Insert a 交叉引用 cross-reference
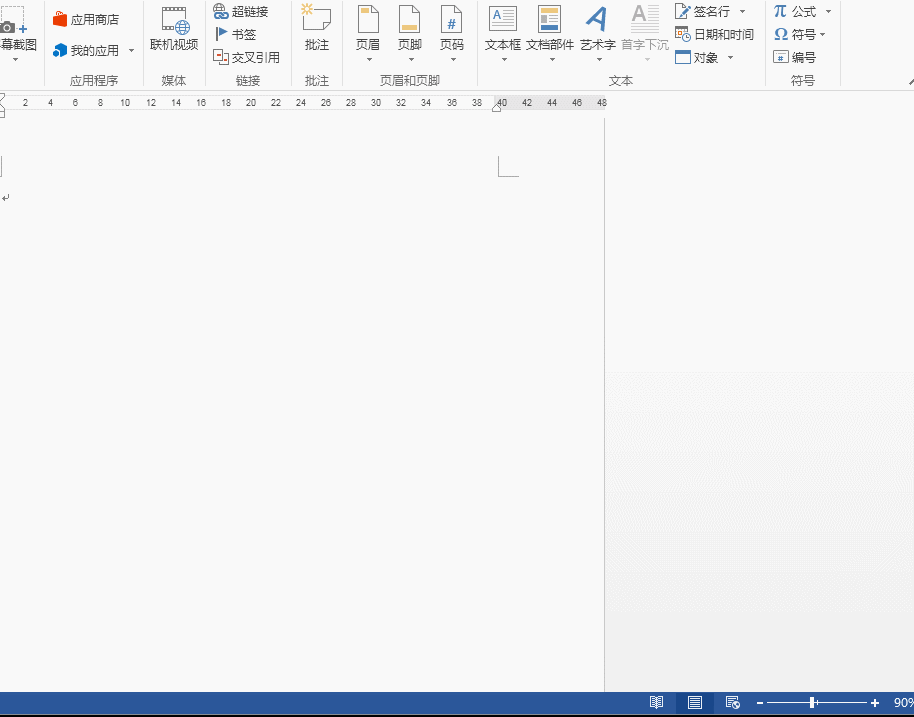 pos(246,57)
